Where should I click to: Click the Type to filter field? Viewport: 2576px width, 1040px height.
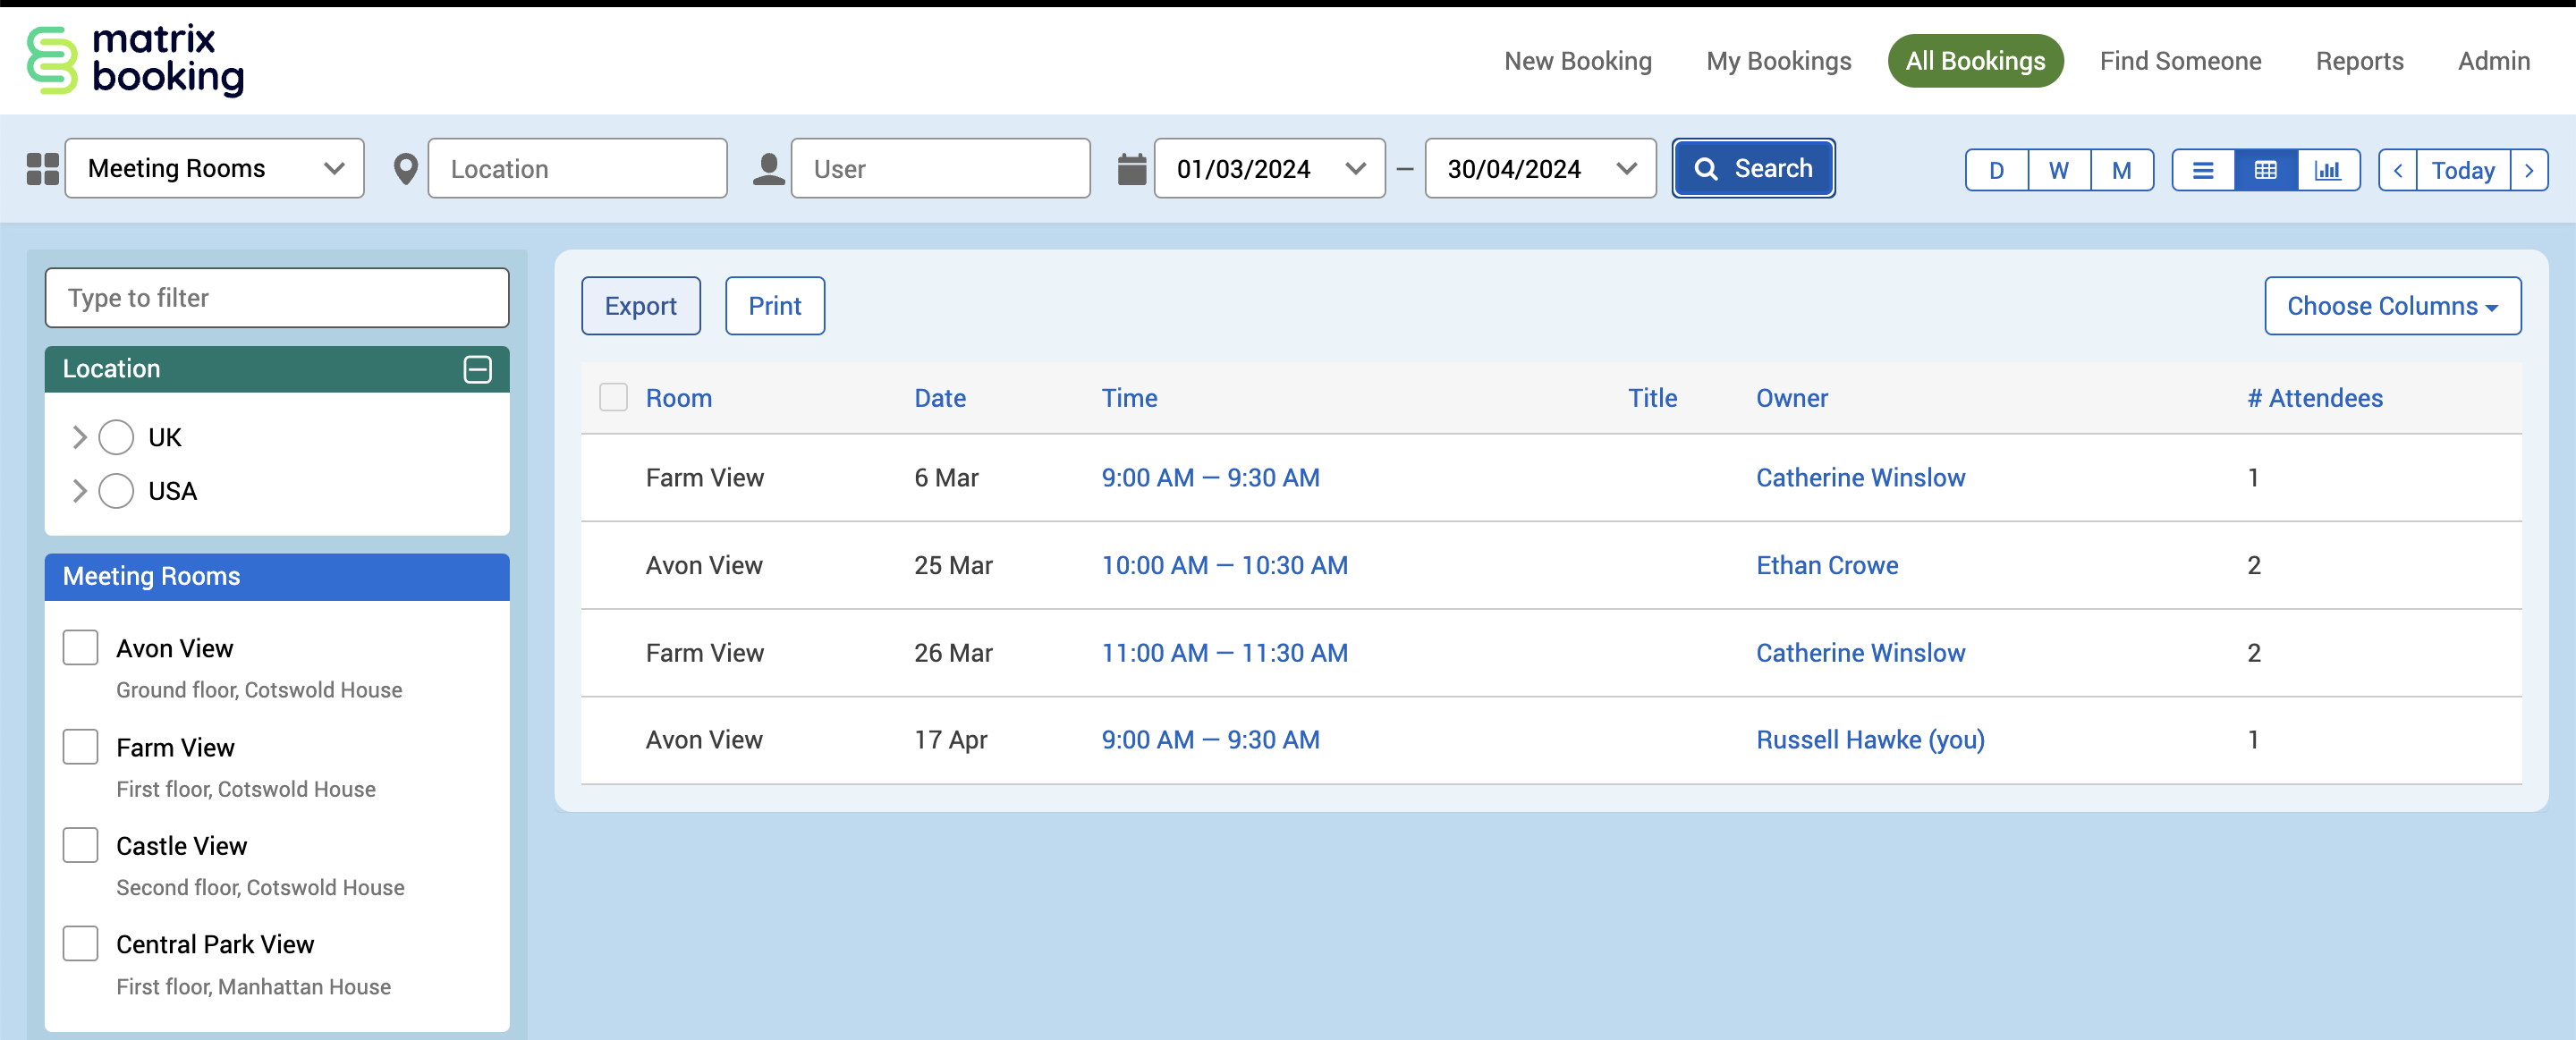click(x=277, y=298)
